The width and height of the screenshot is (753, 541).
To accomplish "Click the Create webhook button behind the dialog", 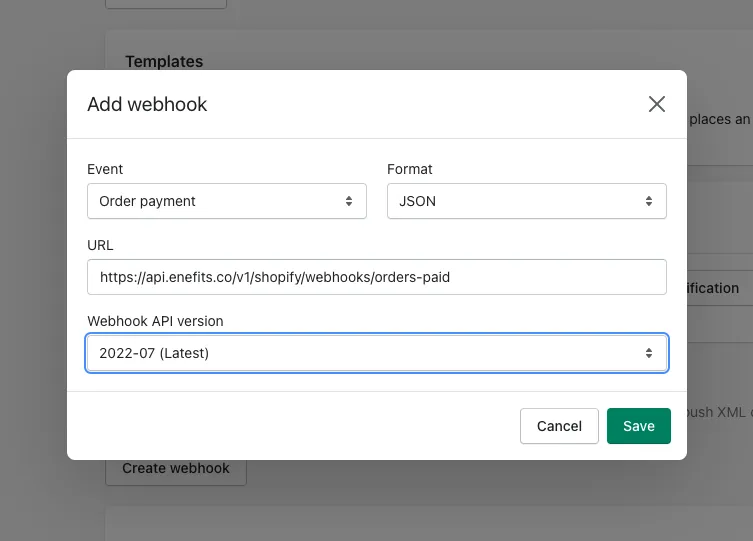I will (176, 469).
